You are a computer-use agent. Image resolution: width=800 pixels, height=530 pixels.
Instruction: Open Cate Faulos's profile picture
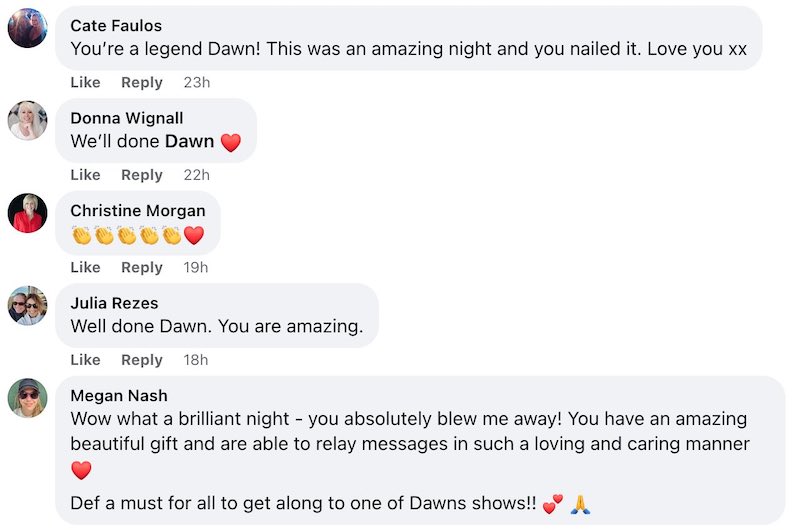(27, 28)
